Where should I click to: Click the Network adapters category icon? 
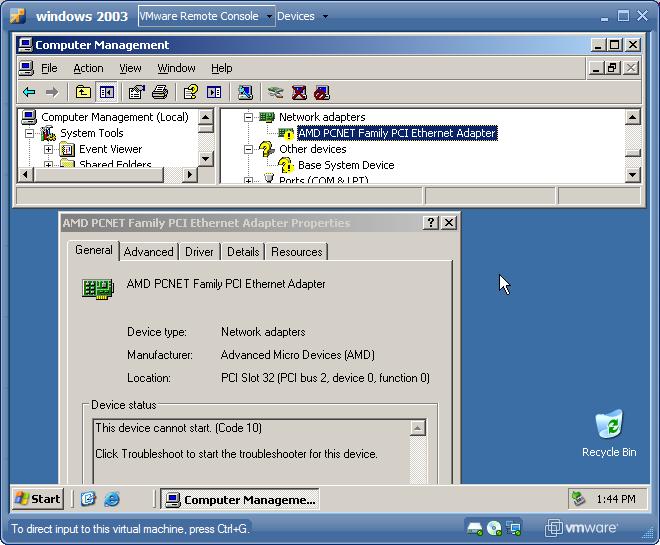pyautogui.click(x=266, y=117)
